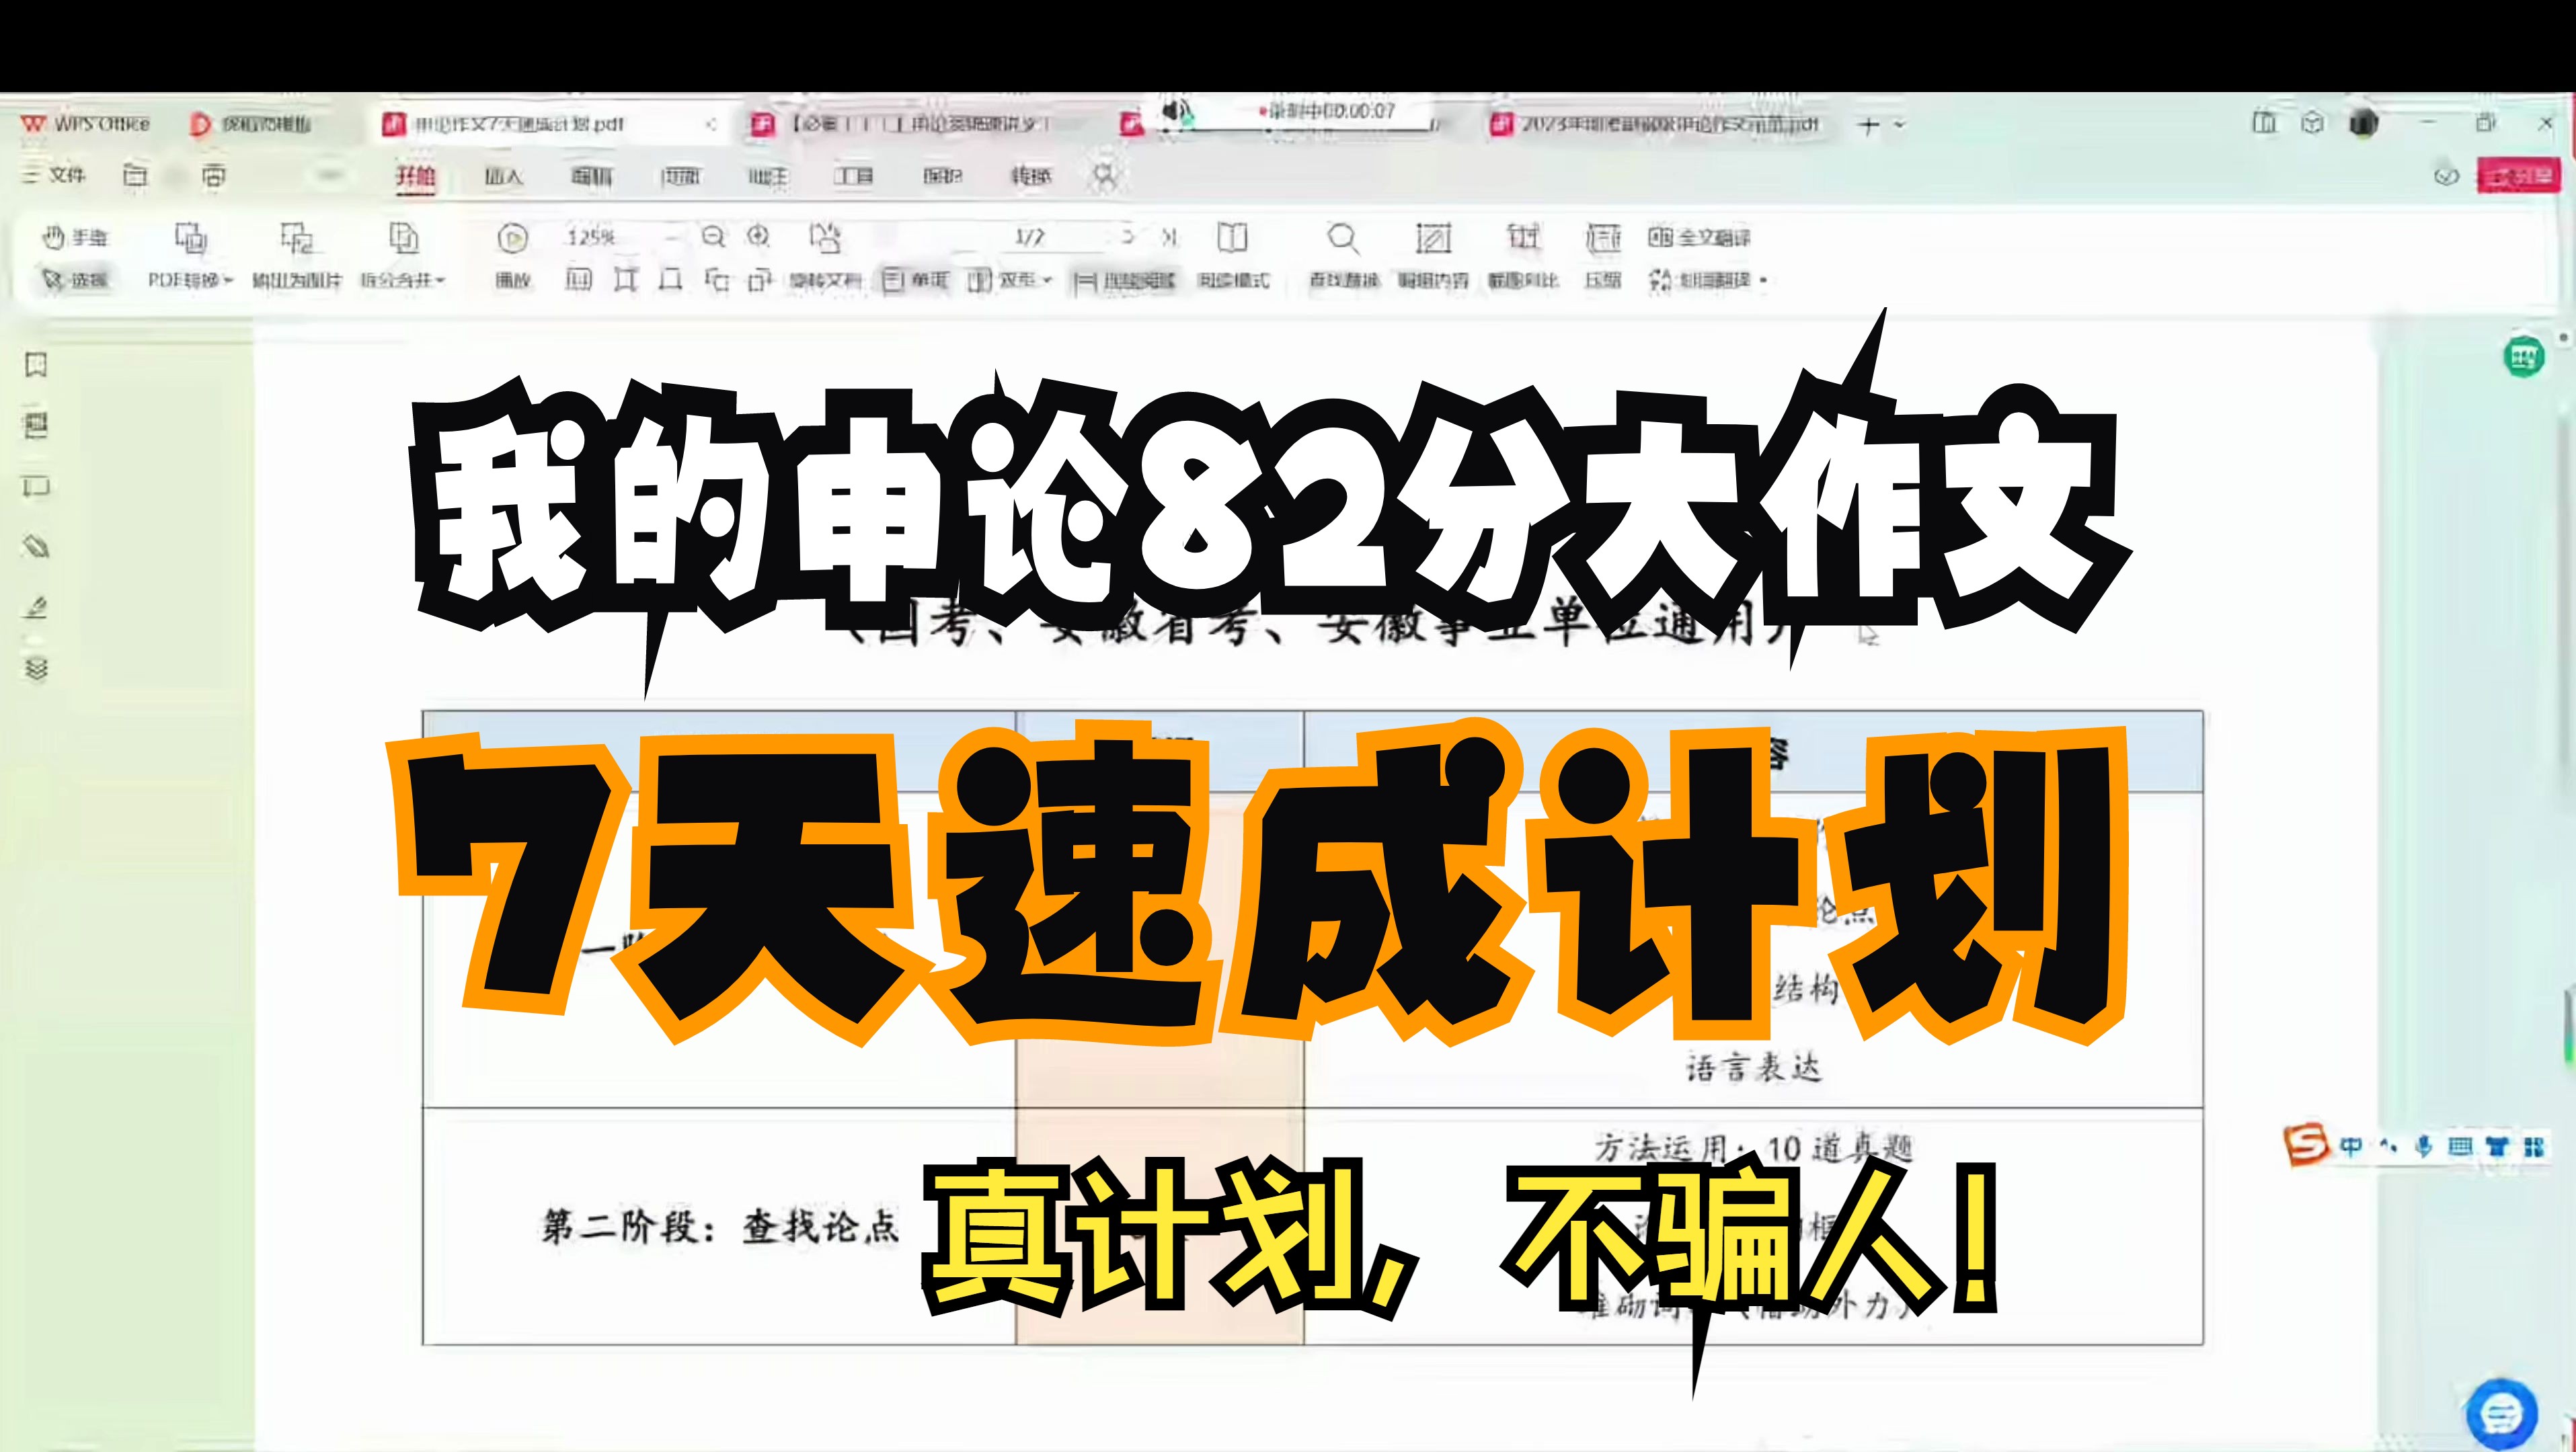2576x1452 pixels.
Task: Select the 工具 ribbon tab
Action: (854, 177)
